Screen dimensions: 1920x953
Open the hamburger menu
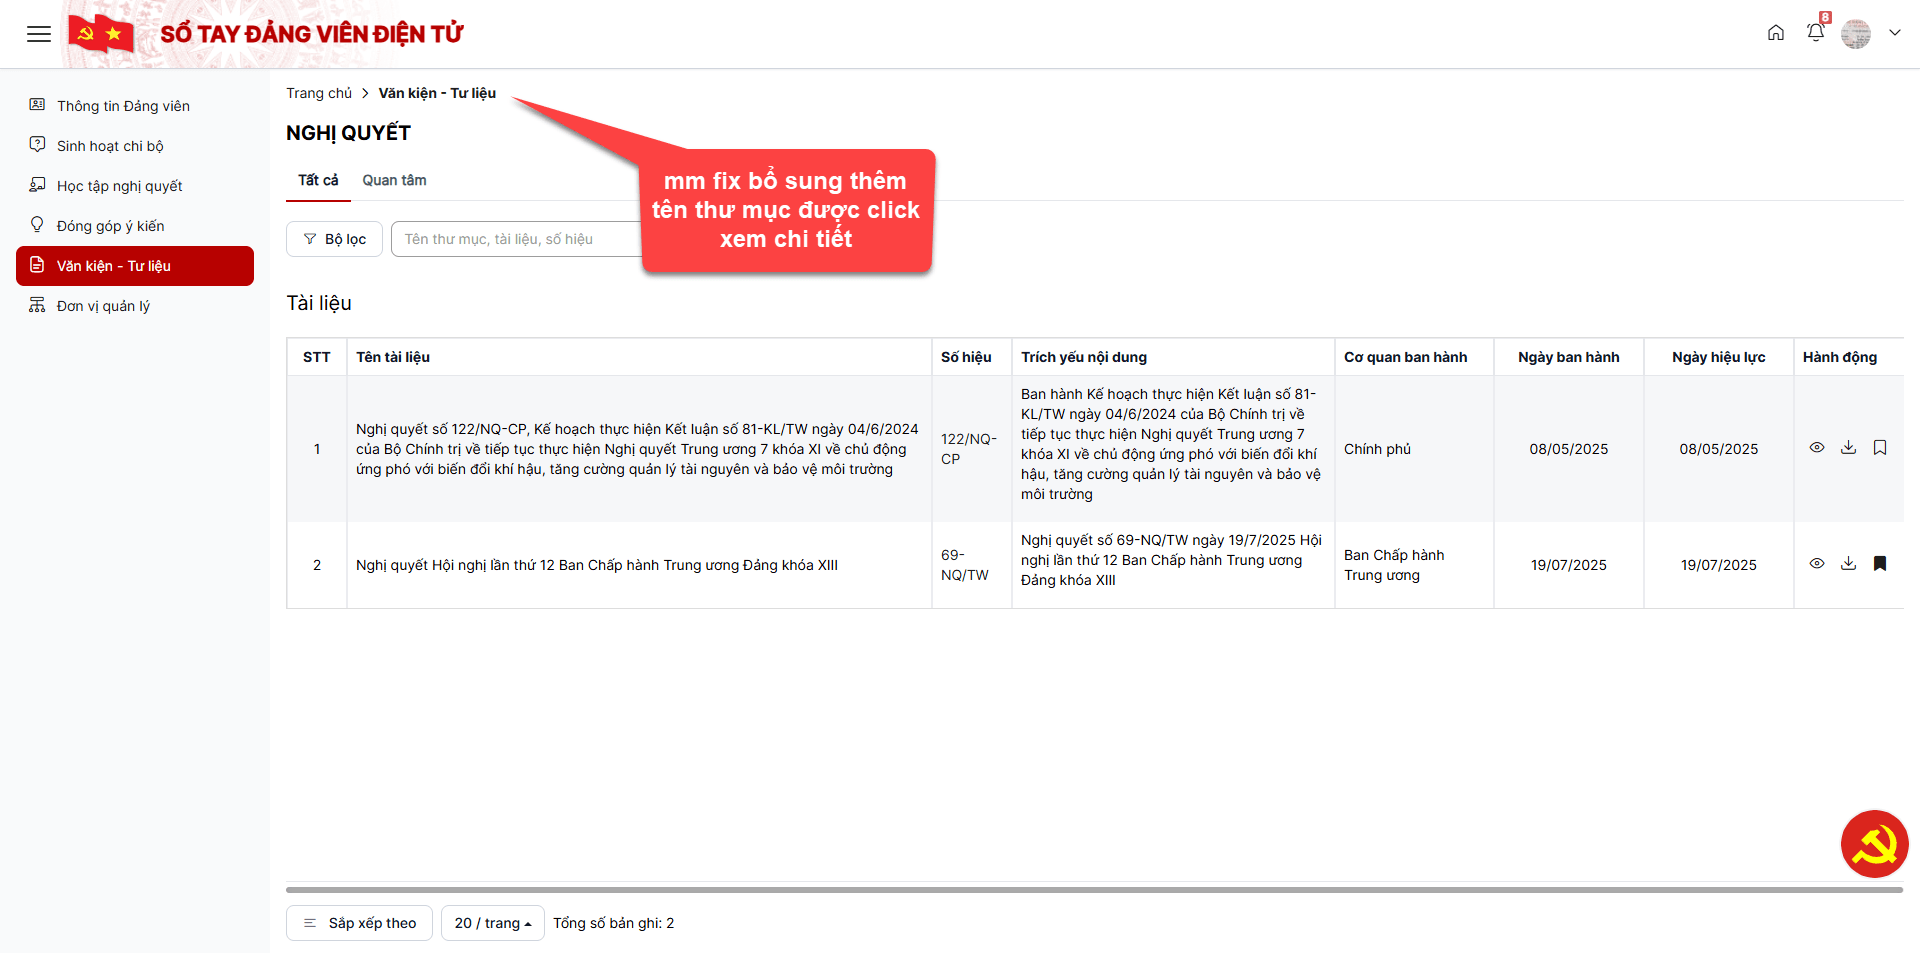coord(39,34)
